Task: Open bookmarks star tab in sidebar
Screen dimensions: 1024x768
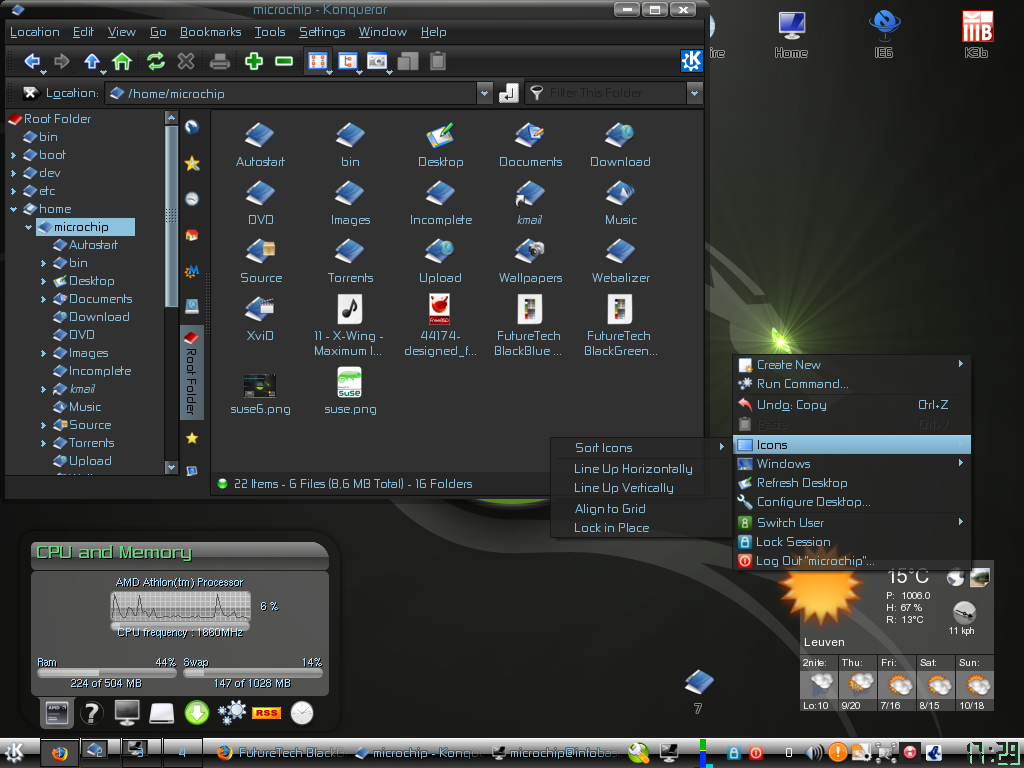Action: [x=192, y=163]
